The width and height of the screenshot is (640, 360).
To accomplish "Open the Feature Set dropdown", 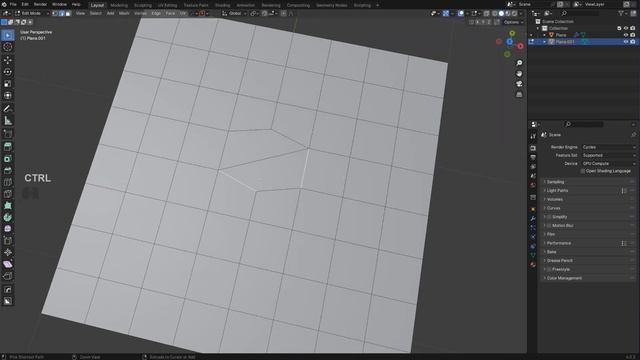I will pos(609,156).
